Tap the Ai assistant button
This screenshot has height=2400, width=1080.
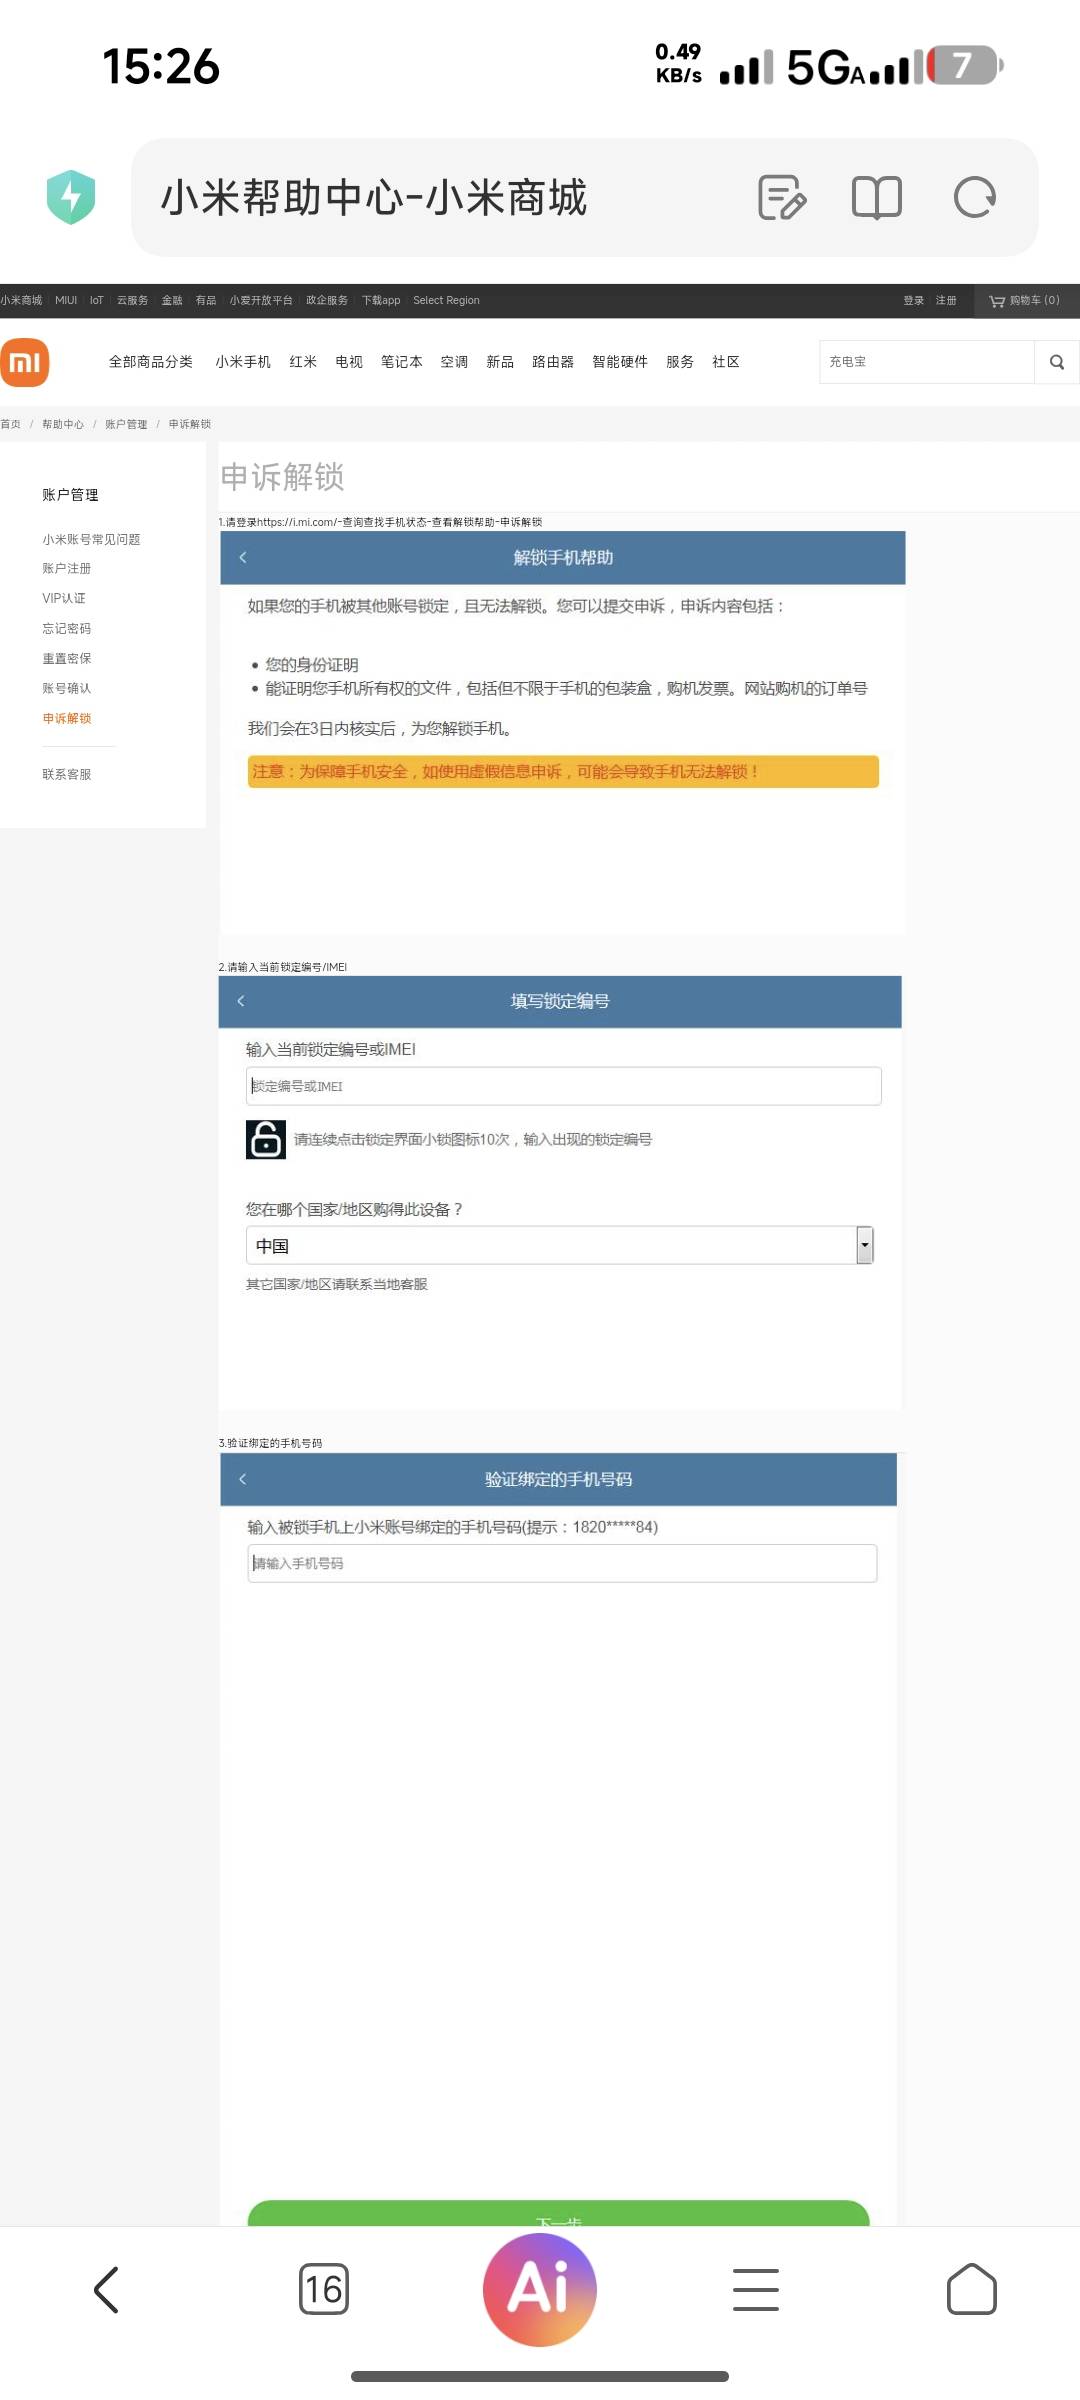pyautogui.click(x=540, y=2289)
